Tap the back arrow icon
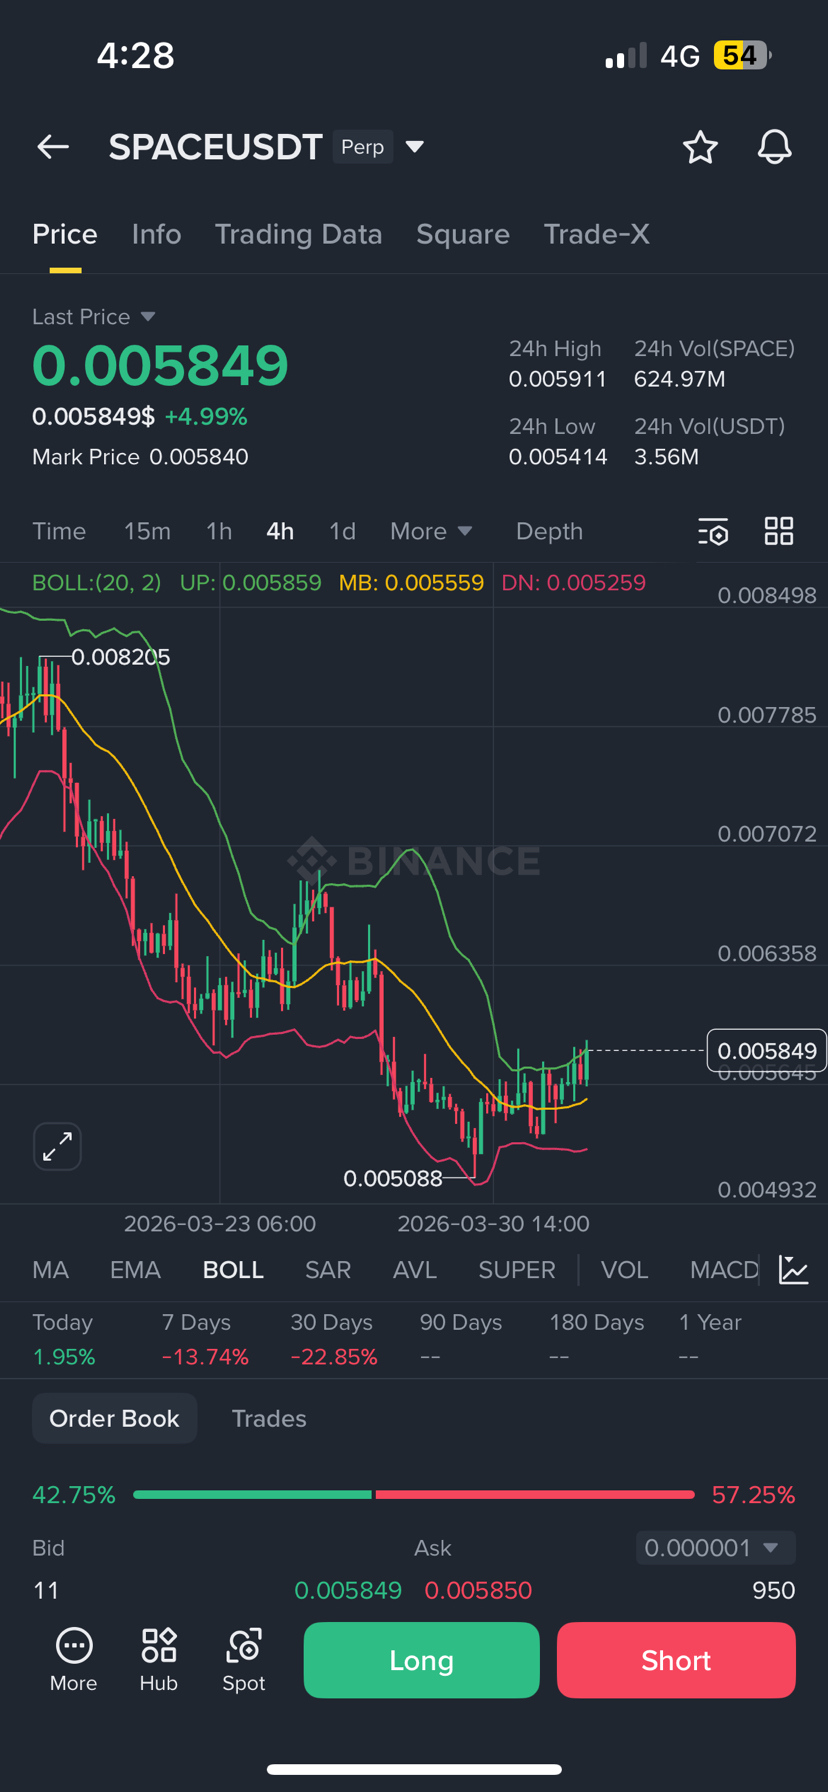This screenshot has height=1792, width=828. pyautogui.click(x=53, y=147)
